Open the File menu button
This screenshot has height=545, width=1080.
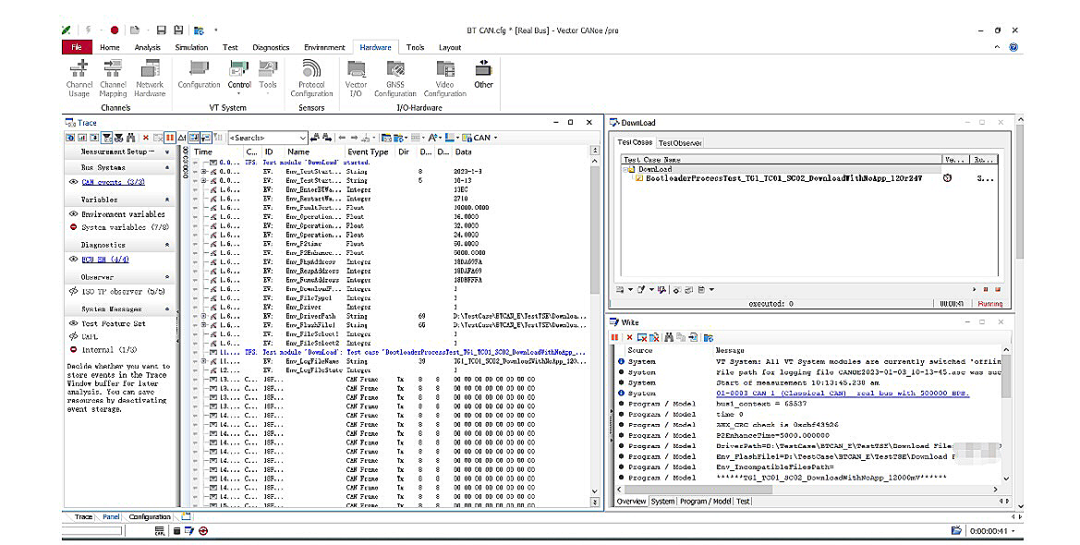tap(76, 47)
